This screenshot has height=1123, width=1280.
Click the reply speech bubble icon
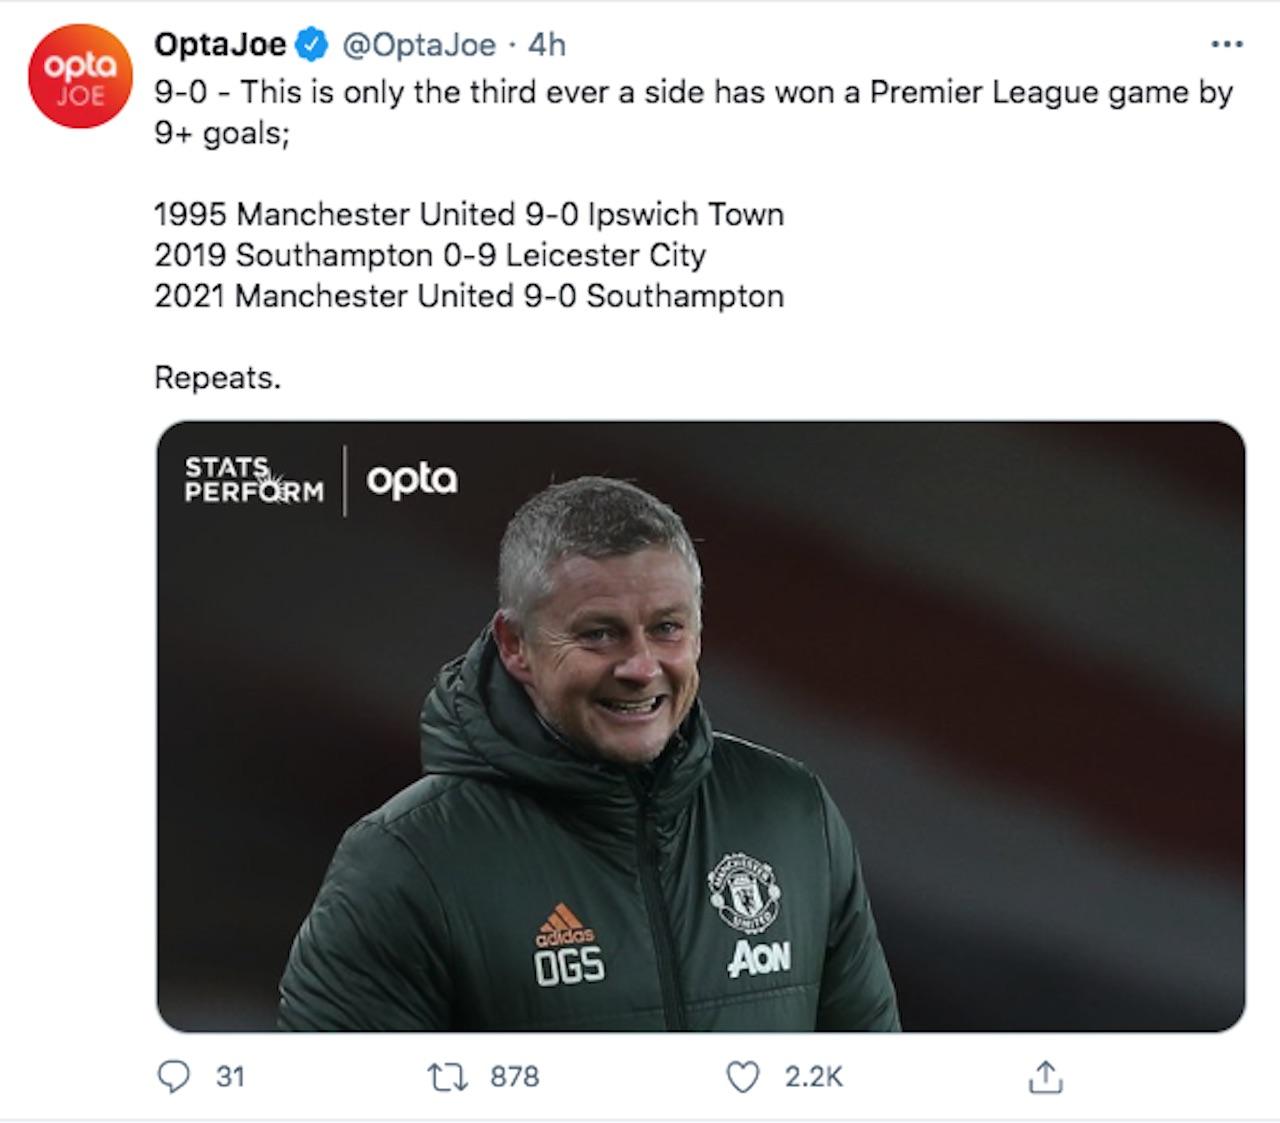tap(174, 1076)
